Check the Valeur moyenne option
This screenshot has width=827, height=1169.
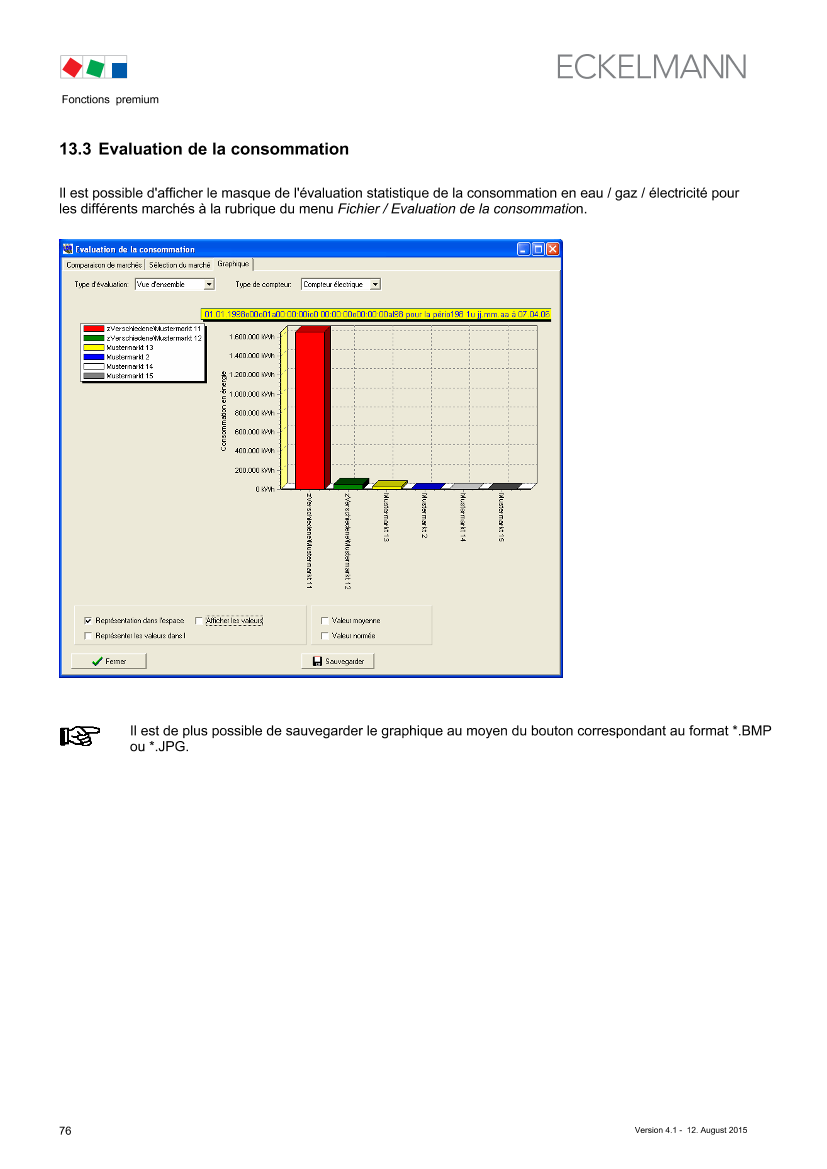324,621
